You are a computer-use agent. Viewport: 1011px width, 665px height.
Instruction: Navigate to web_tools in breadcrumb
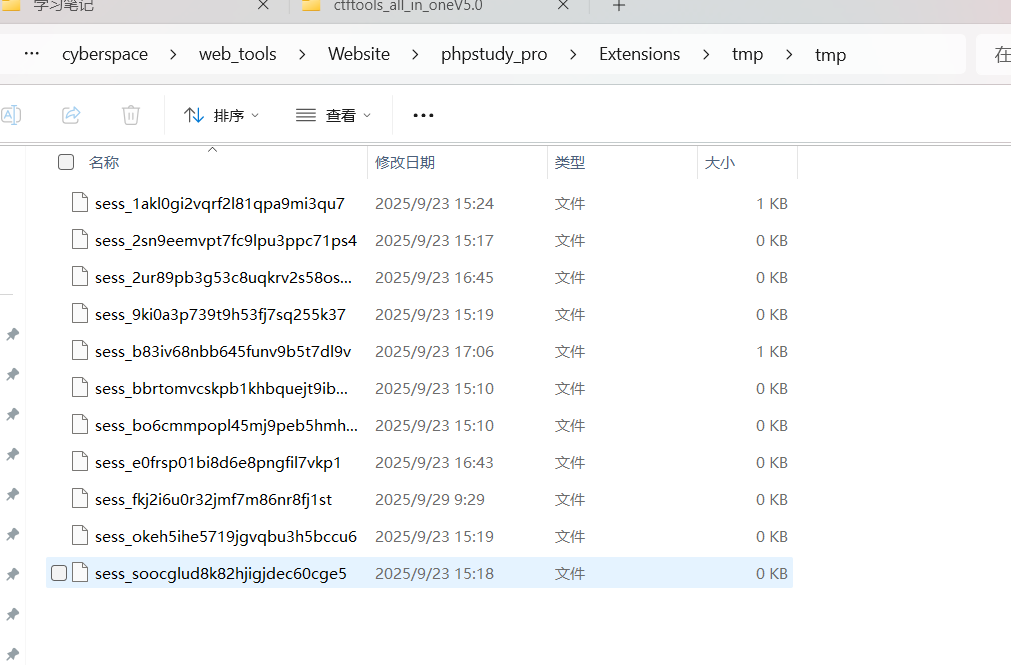pyautogui.click(x=238, y=54)
